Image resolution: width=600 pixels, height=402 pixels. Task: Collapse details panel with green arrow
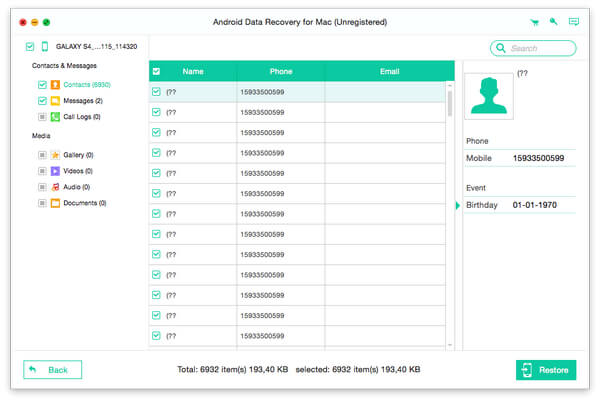458,205
